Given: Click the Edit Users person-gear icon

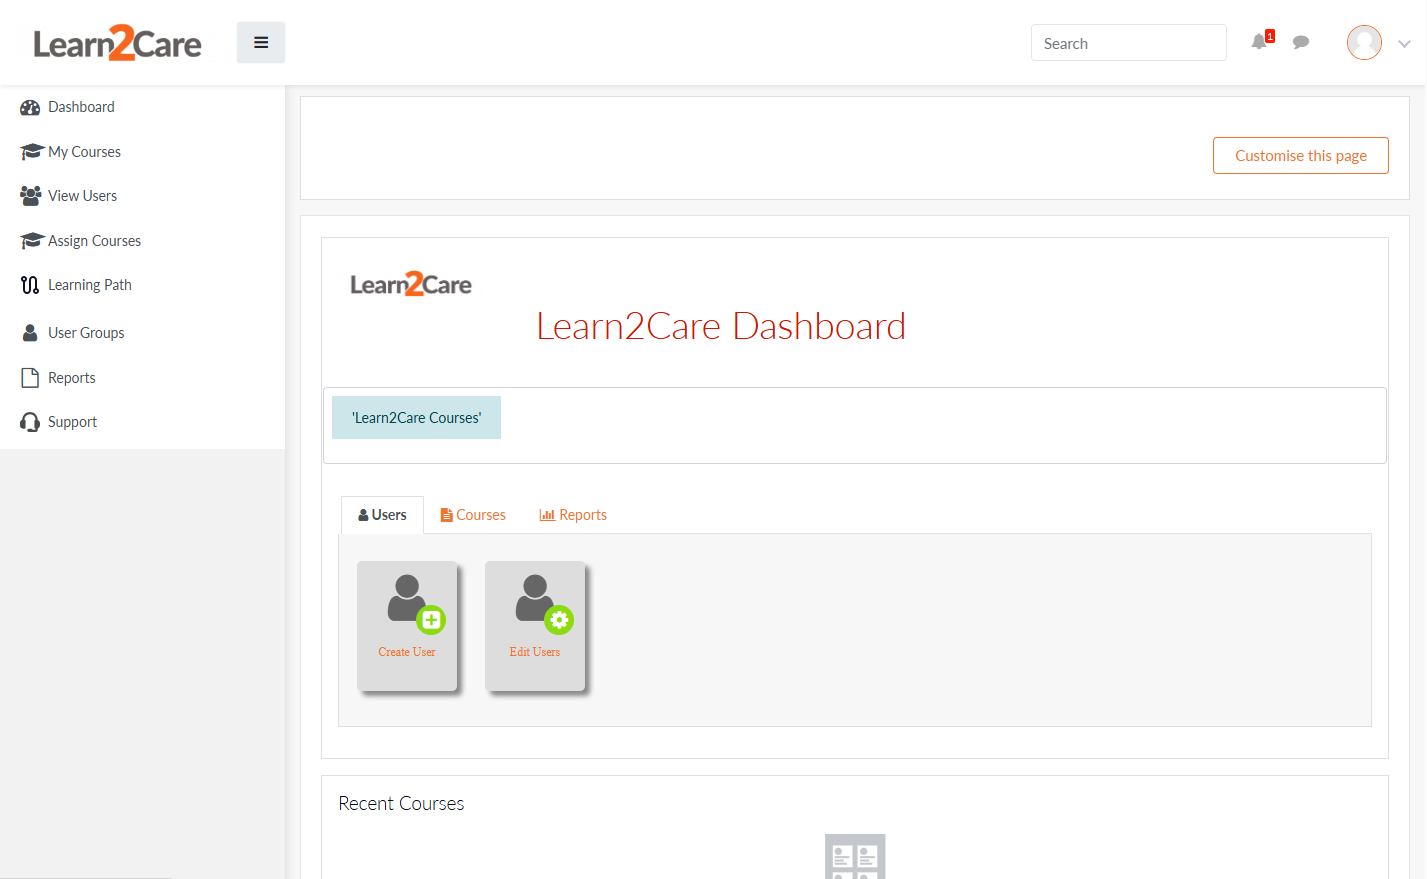Looking at the screenshot, I should [544, 604].
